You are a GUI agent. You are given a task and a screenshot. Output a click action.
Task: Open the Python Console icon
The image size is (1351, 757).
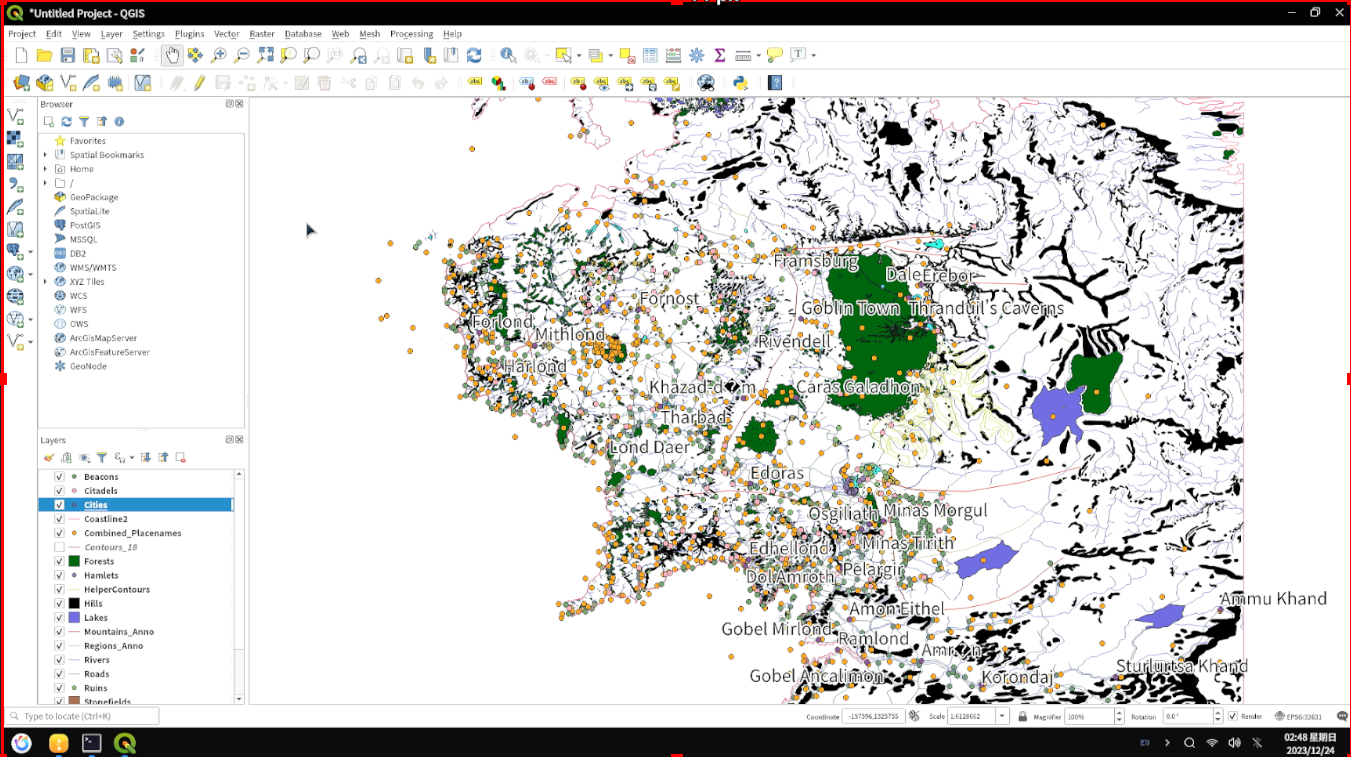tap(741, 83)
